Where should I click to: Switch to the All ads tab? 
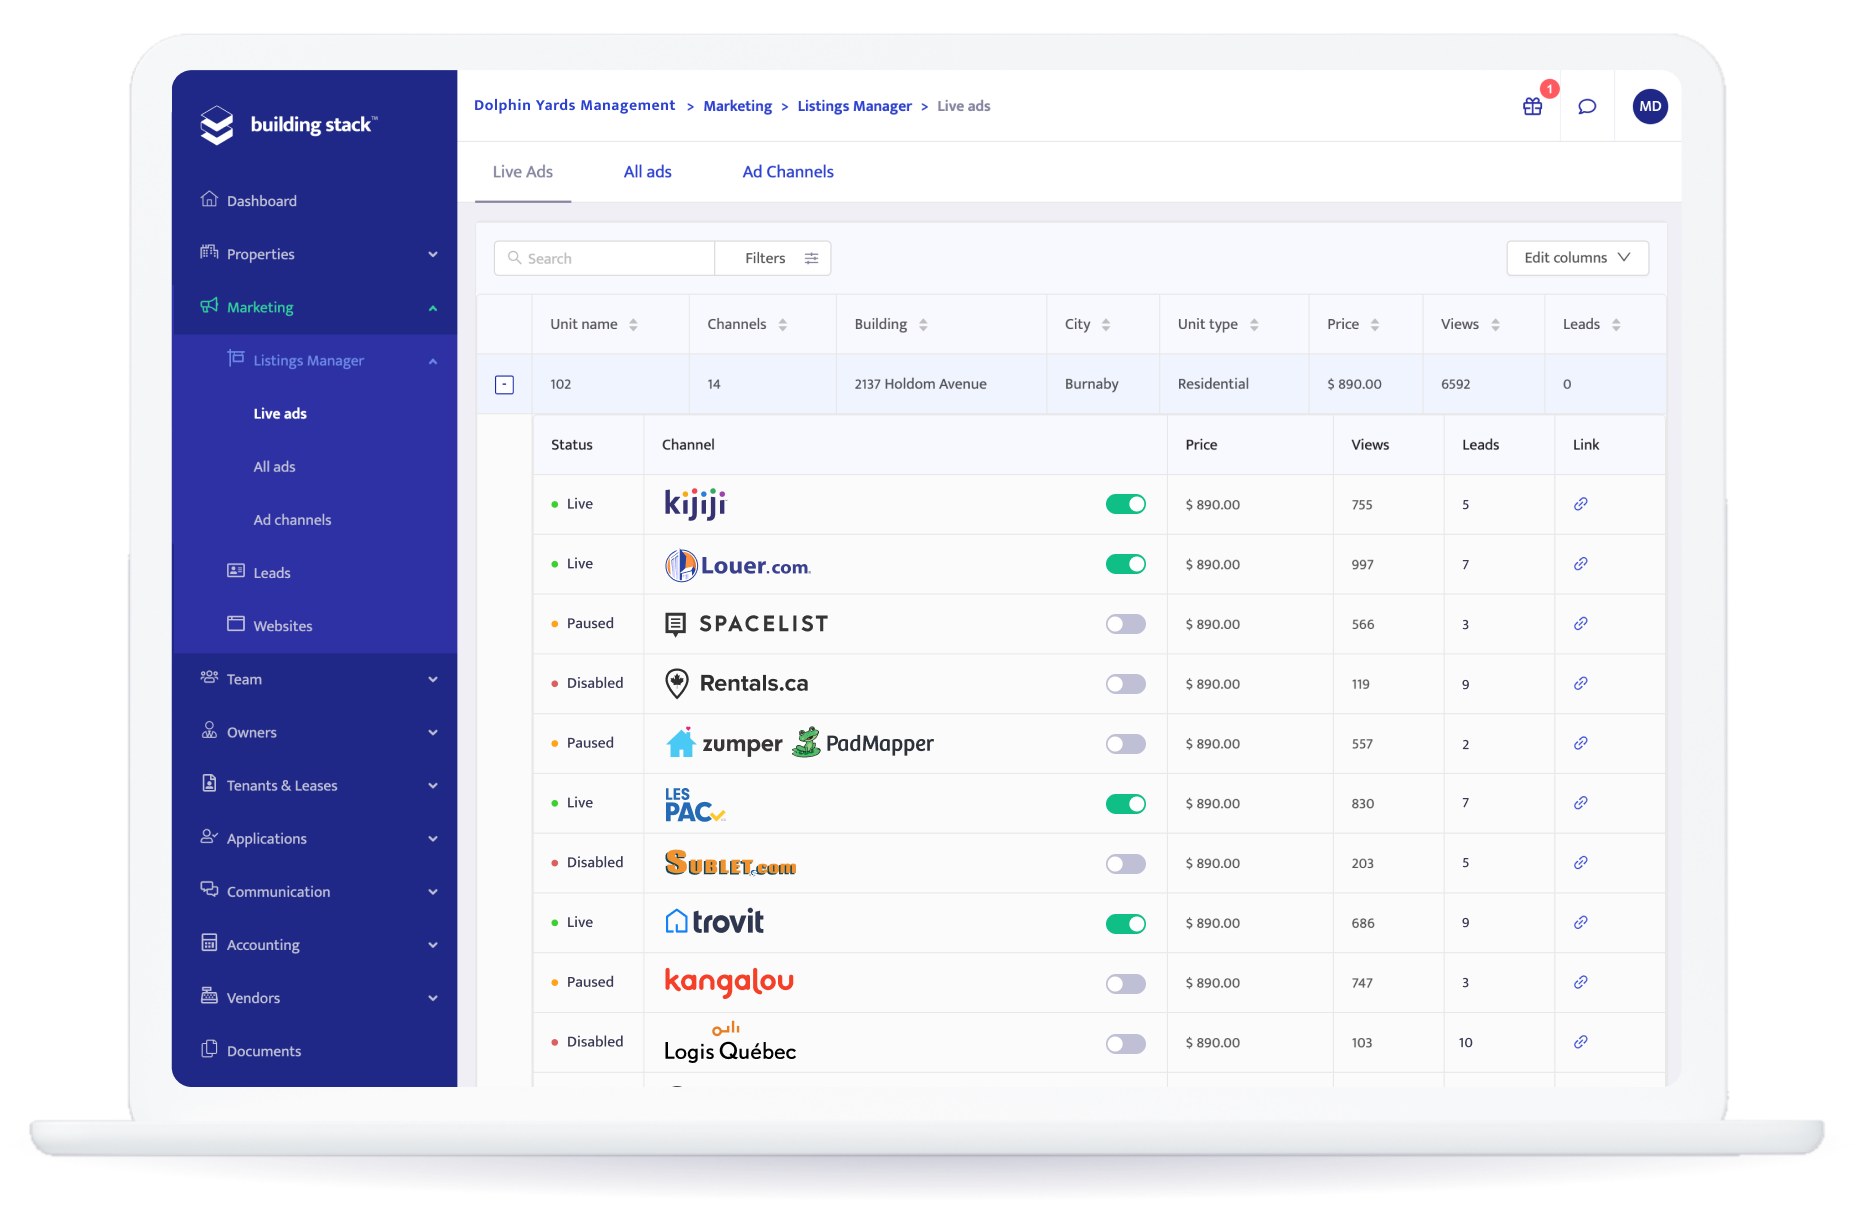click(648, 172)
